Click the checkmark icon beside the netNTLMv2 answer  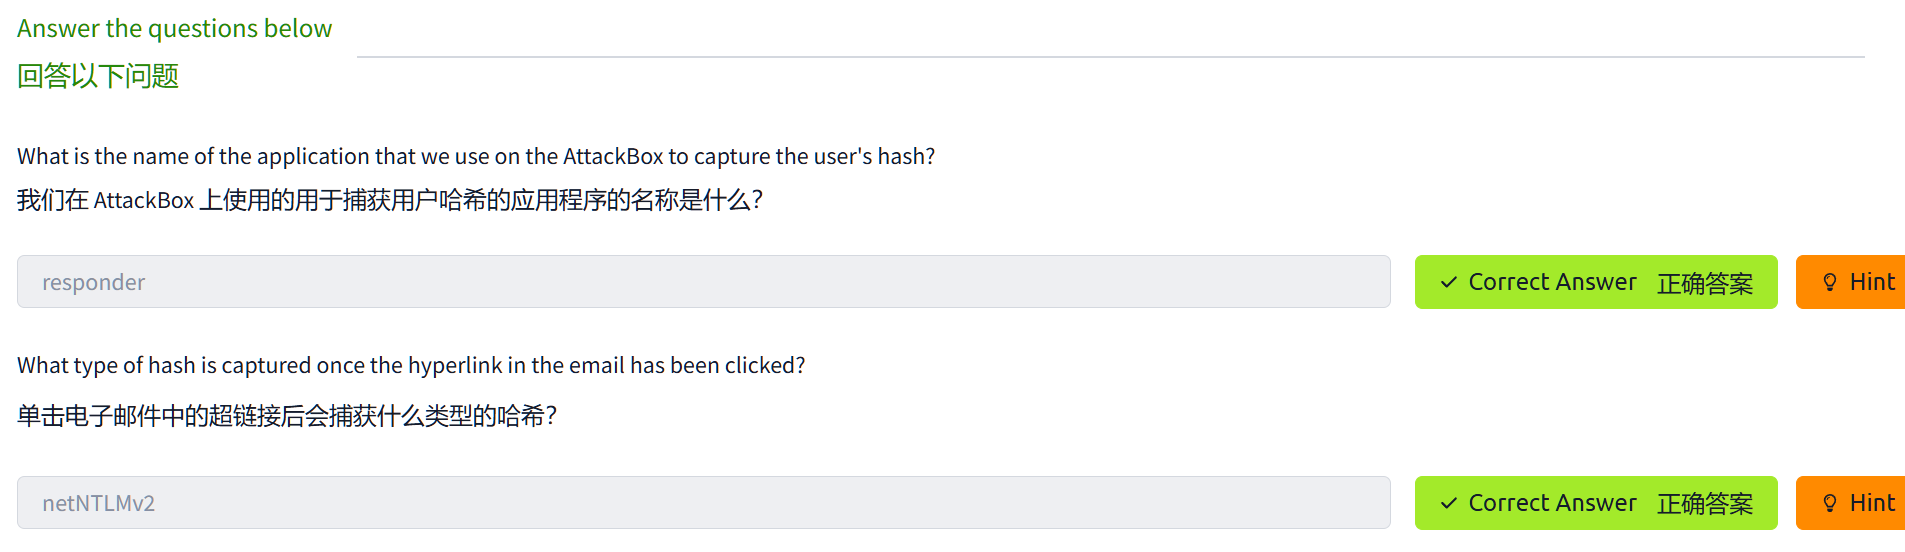point(1448,504)
